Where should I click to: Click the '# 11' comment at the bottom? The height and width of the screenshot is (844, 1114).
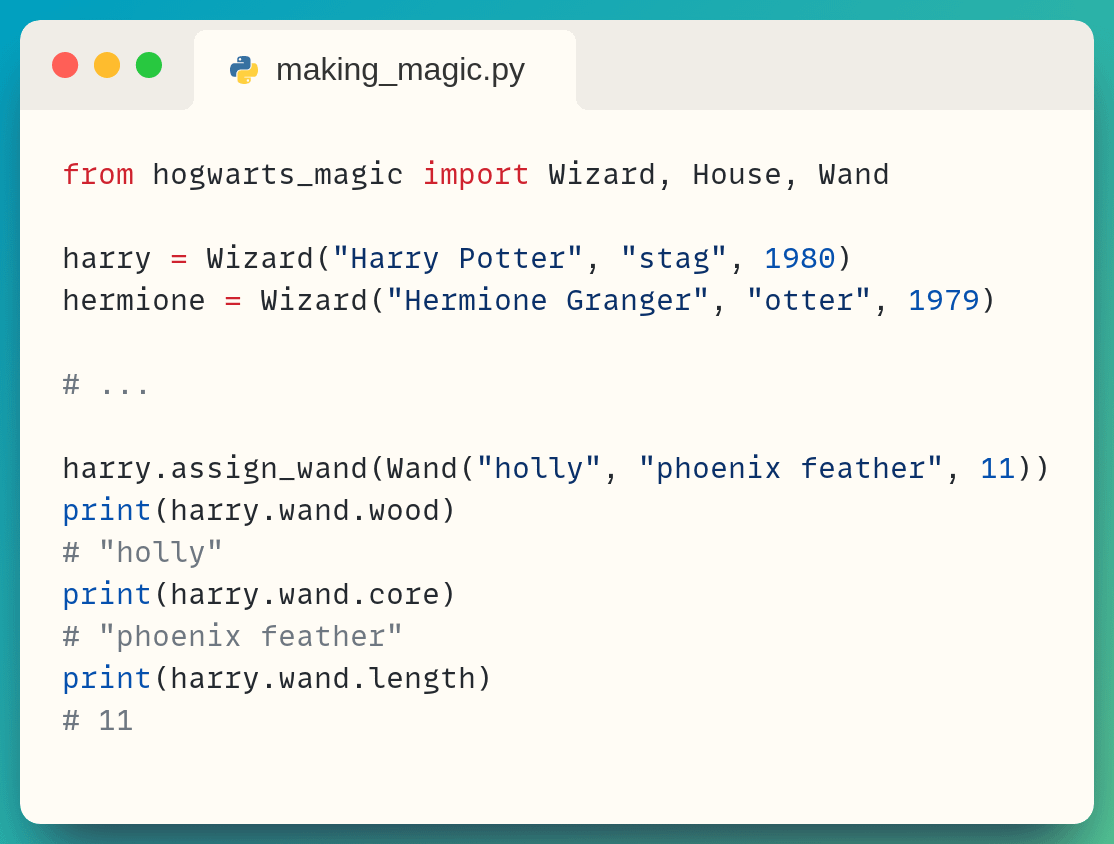click(x=97, y=721)
